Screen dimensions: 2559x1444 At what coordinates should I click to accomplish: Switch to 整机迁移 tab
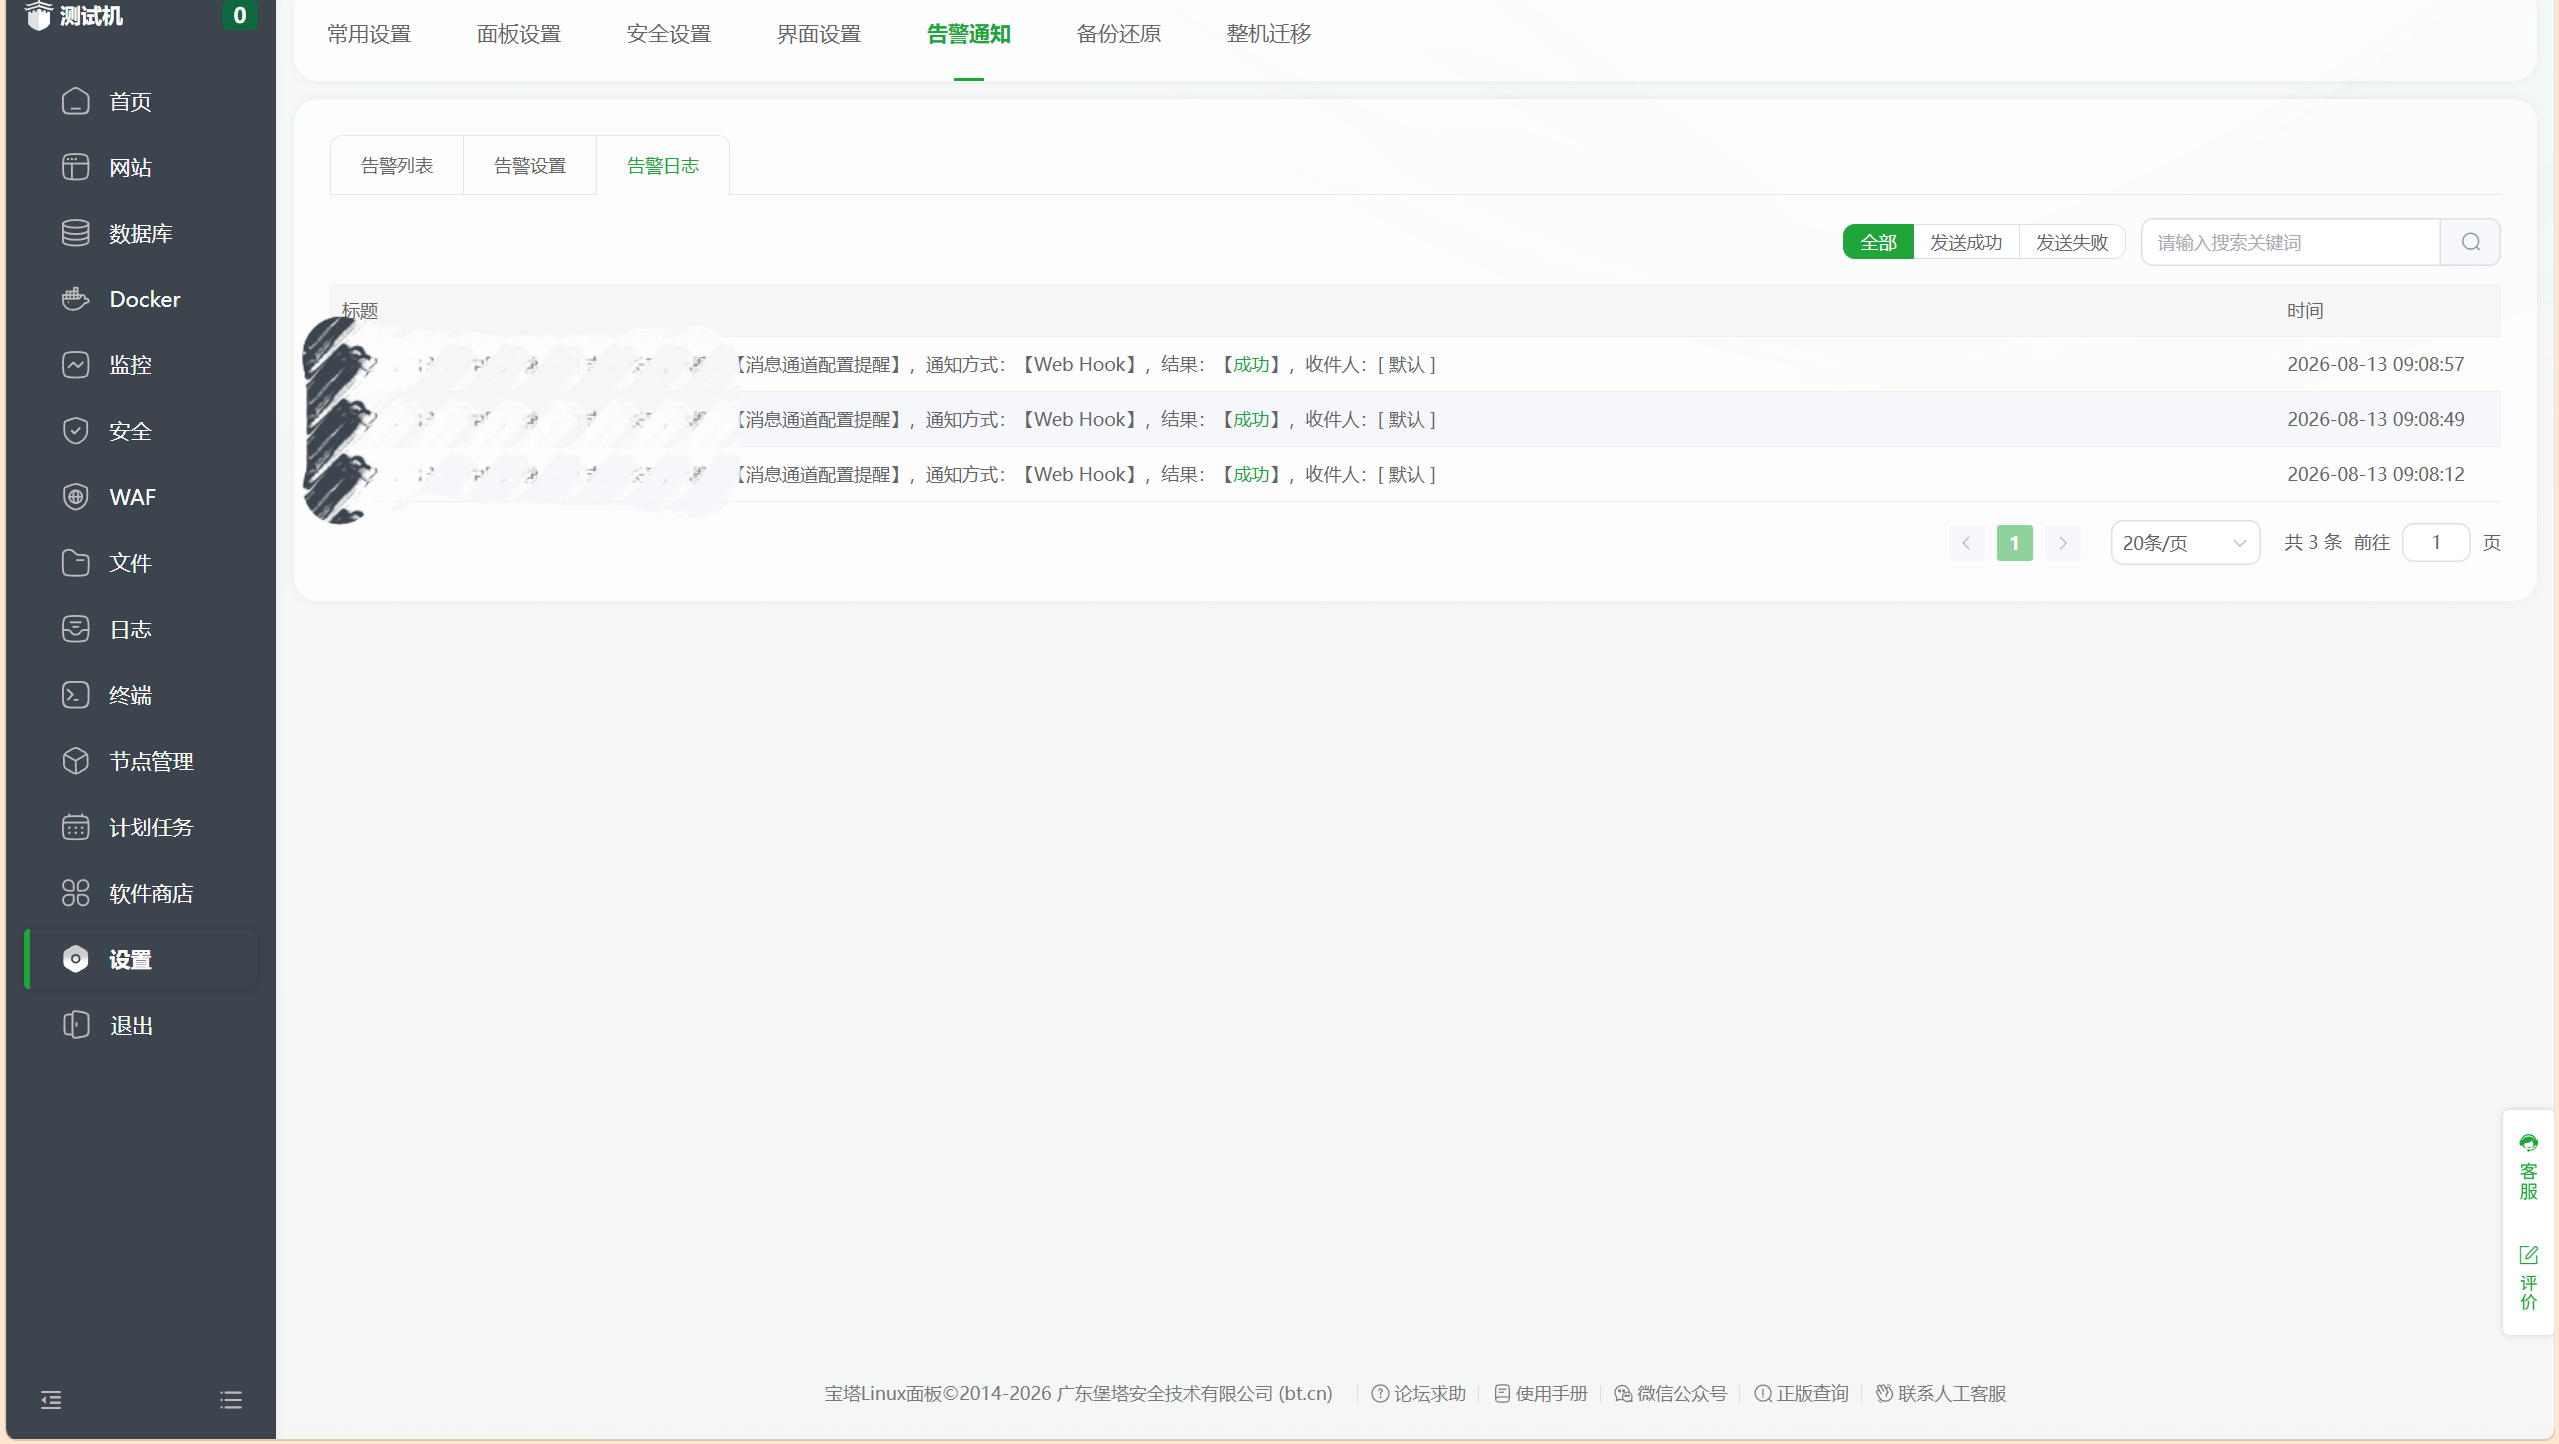pyautogui.click(x=1269, y=34)
